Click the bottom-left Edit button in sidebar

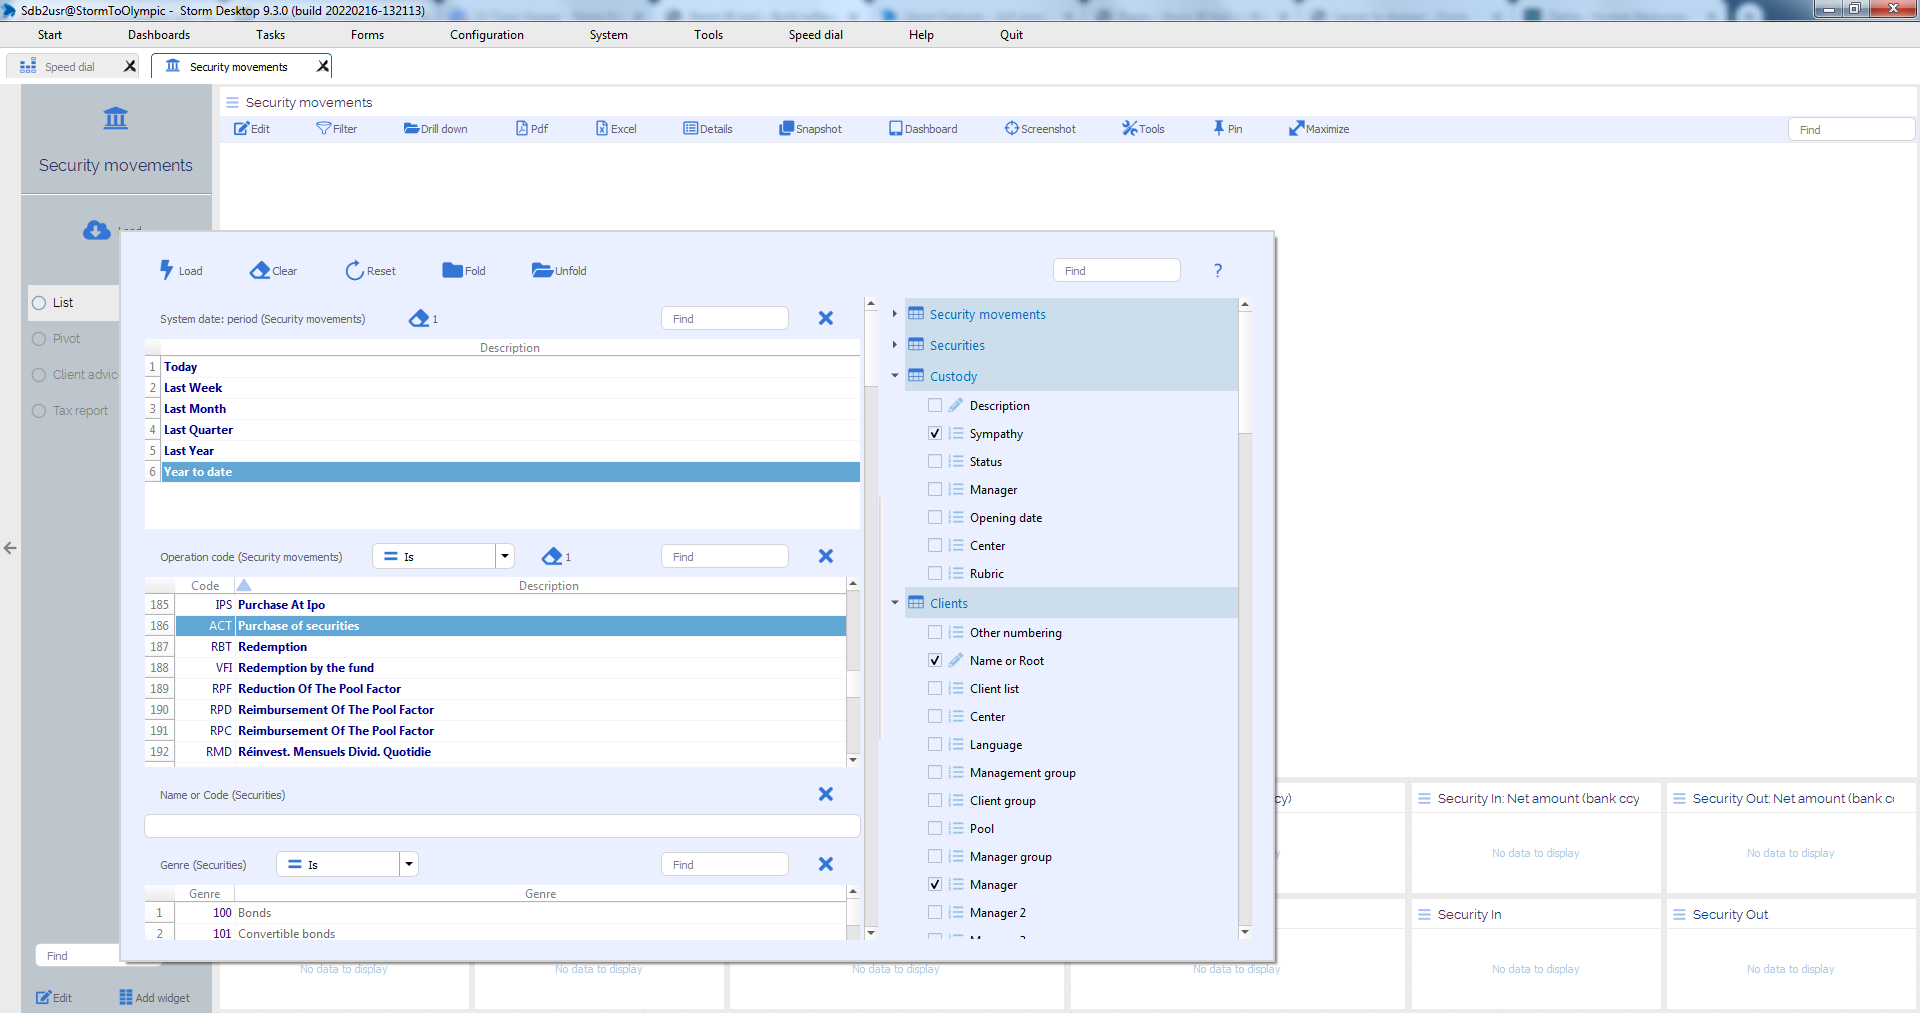[54, 997]
